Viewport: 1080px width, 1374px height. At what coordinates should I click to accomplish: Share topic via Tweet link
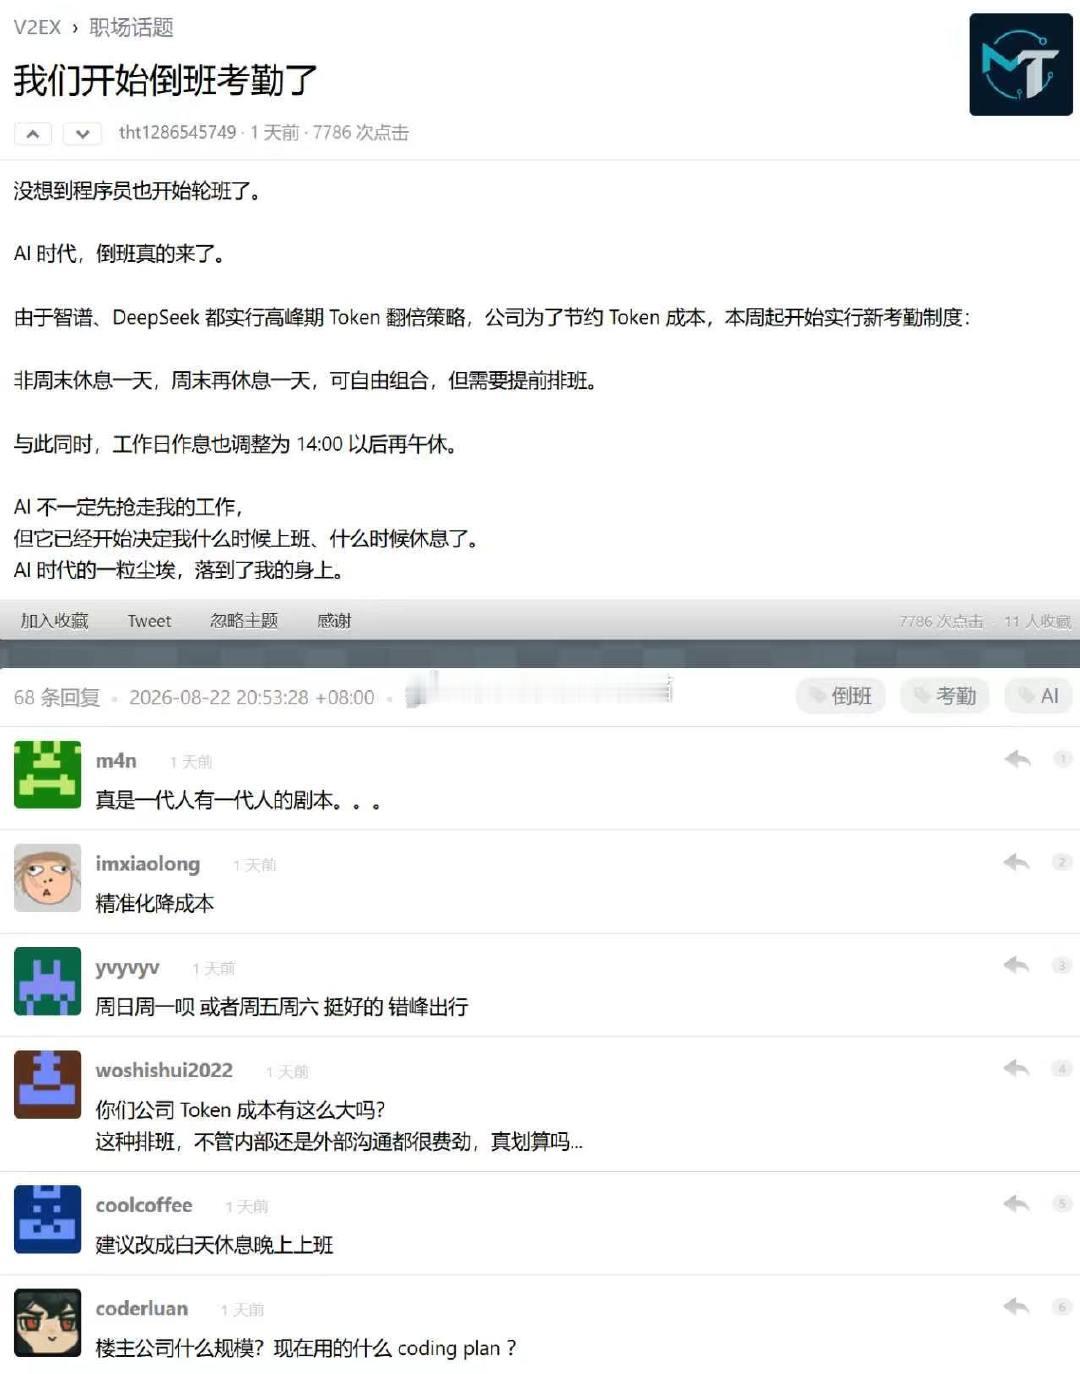[x=149, y=621]
